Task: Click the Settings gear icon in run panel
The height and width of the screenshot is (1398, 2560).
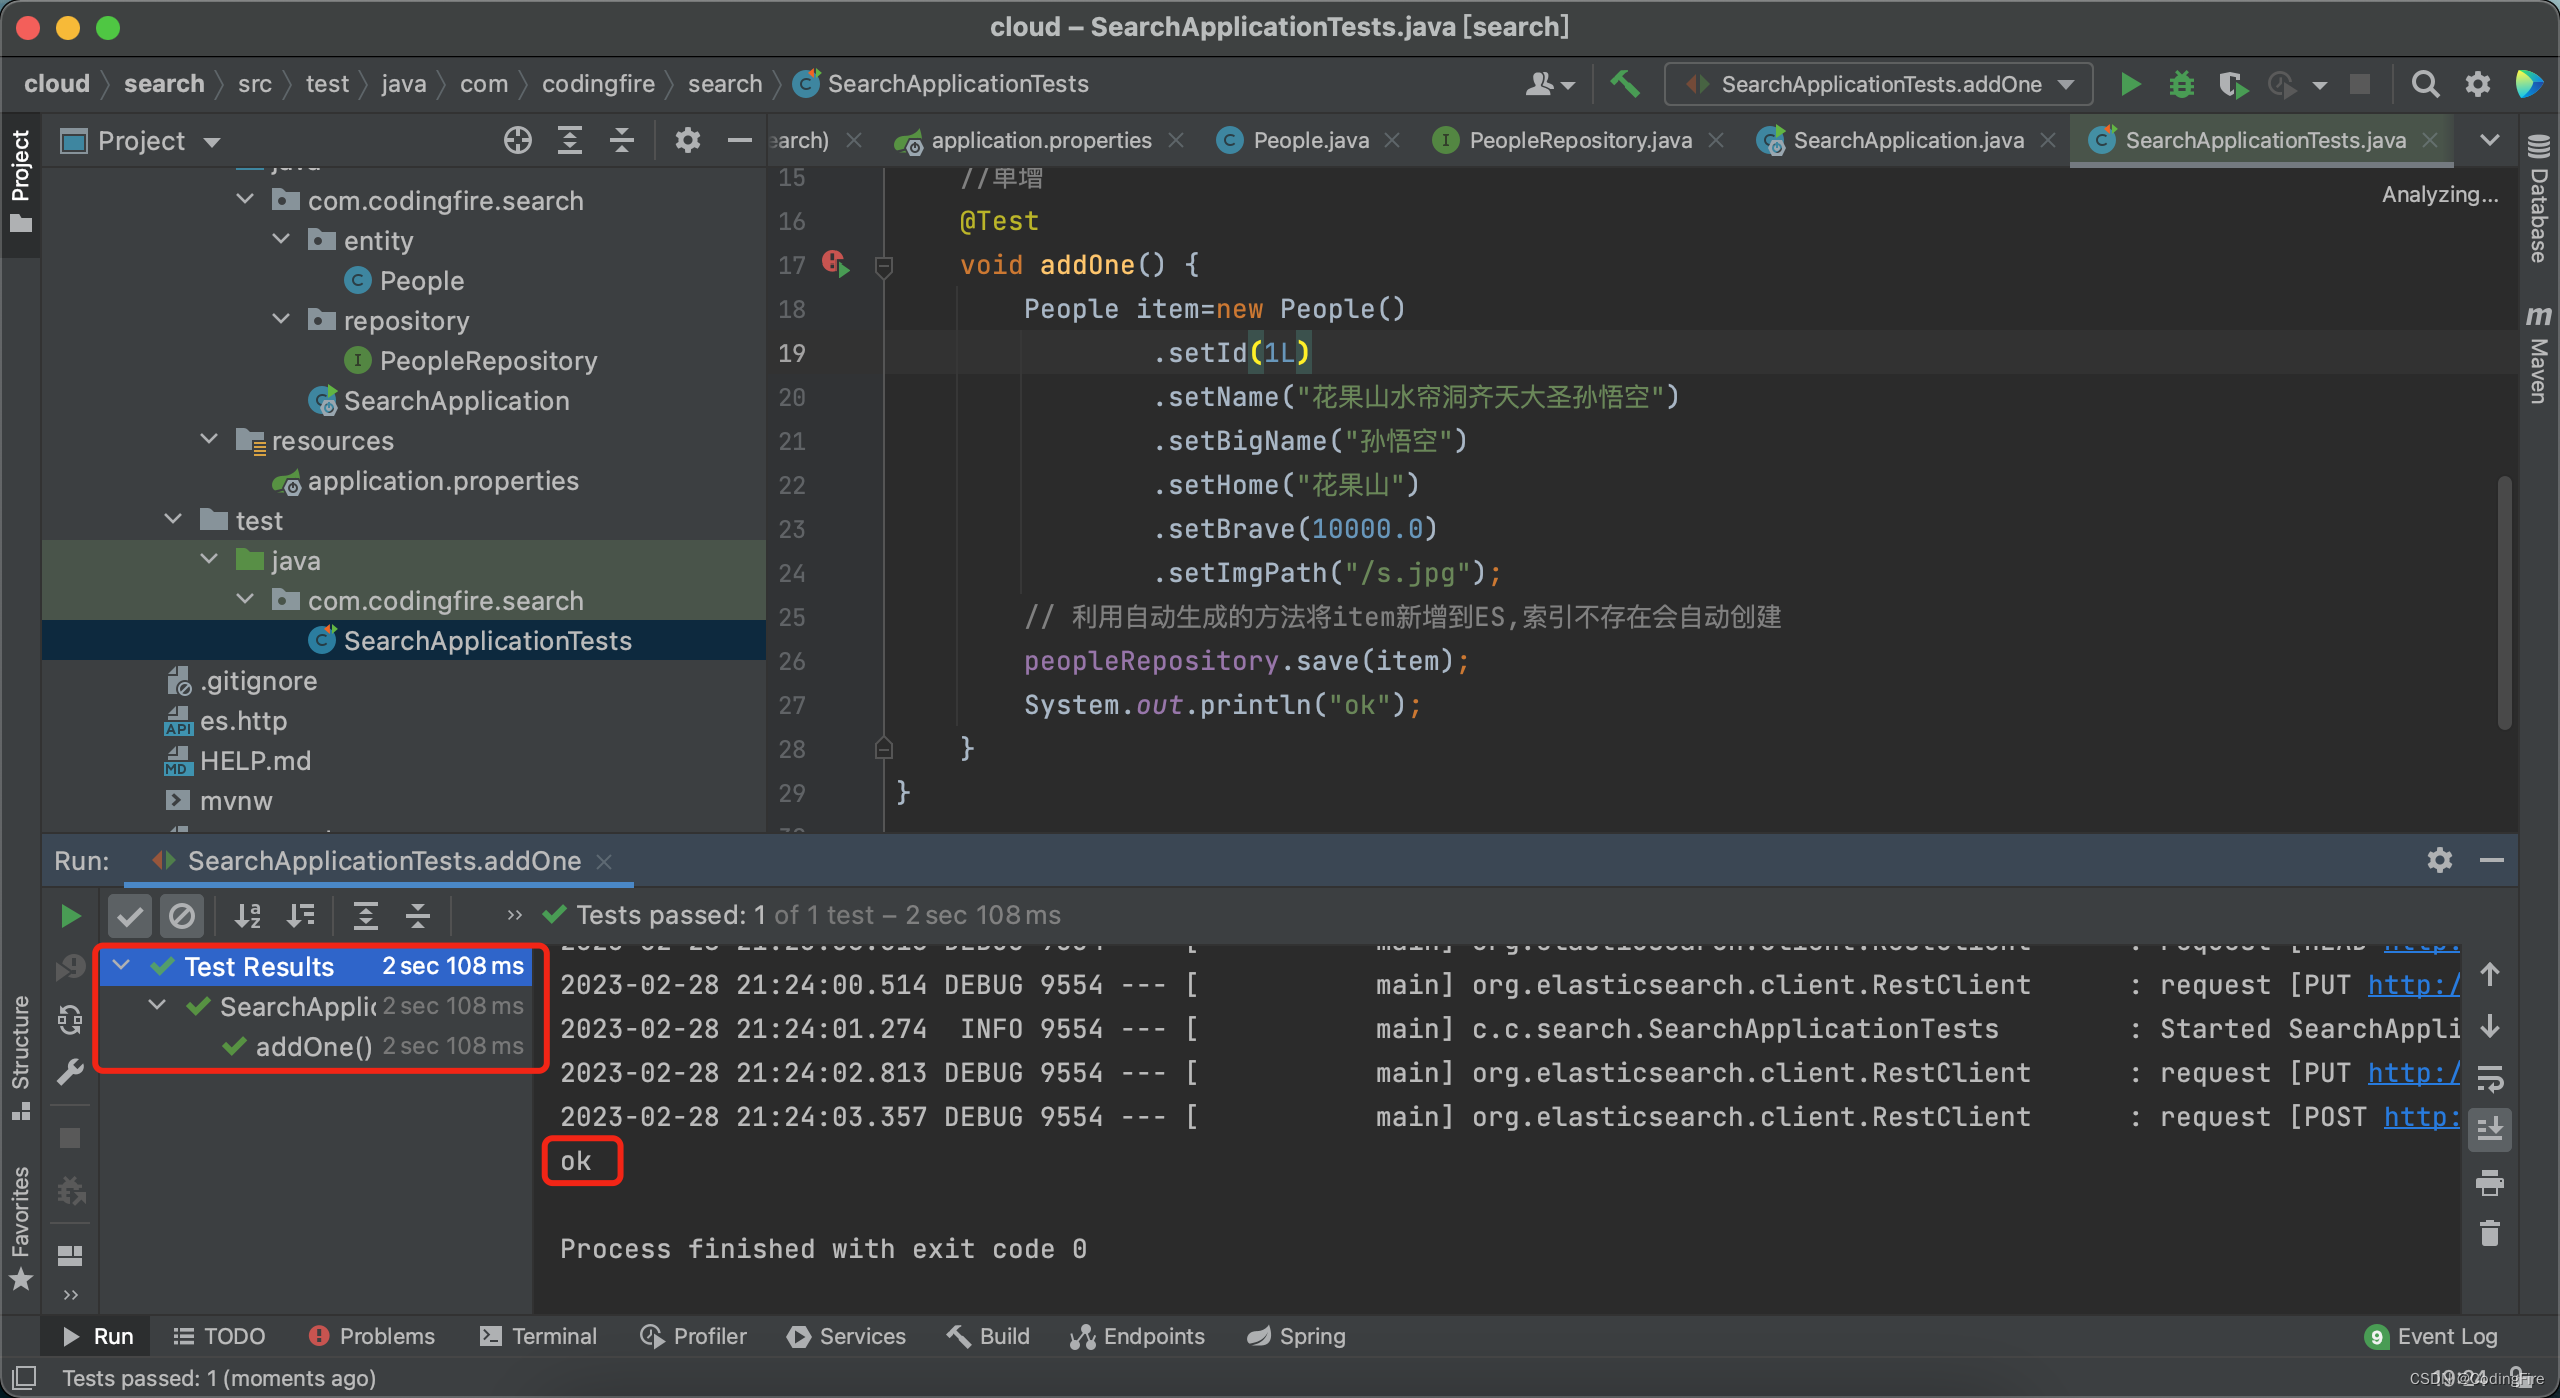Action: (x=2439, y=859)
